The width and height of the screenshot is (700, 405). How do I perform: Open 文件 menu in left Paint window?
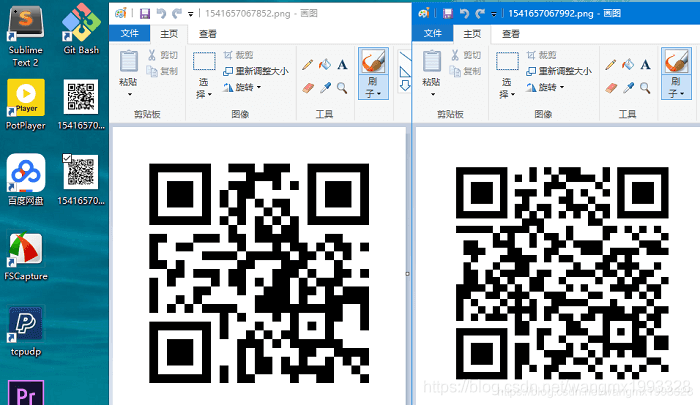click(129, 33)
